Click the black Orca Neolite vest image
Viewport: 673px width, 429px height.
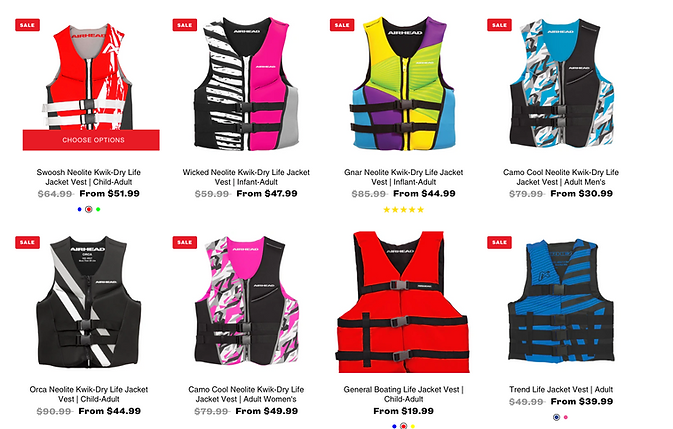coord(88,302)
